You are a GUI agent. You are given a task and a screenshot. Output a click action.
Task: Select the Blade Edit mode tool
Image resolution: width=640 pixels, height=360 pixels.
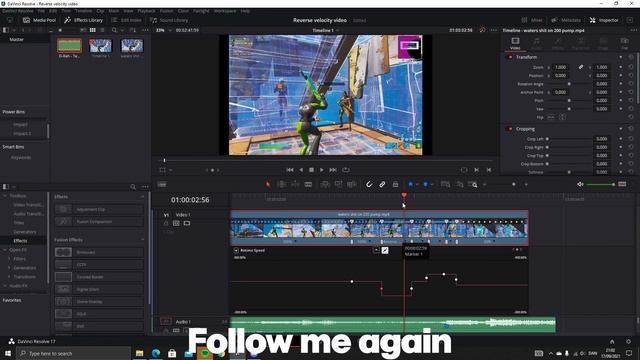point(308,184)
